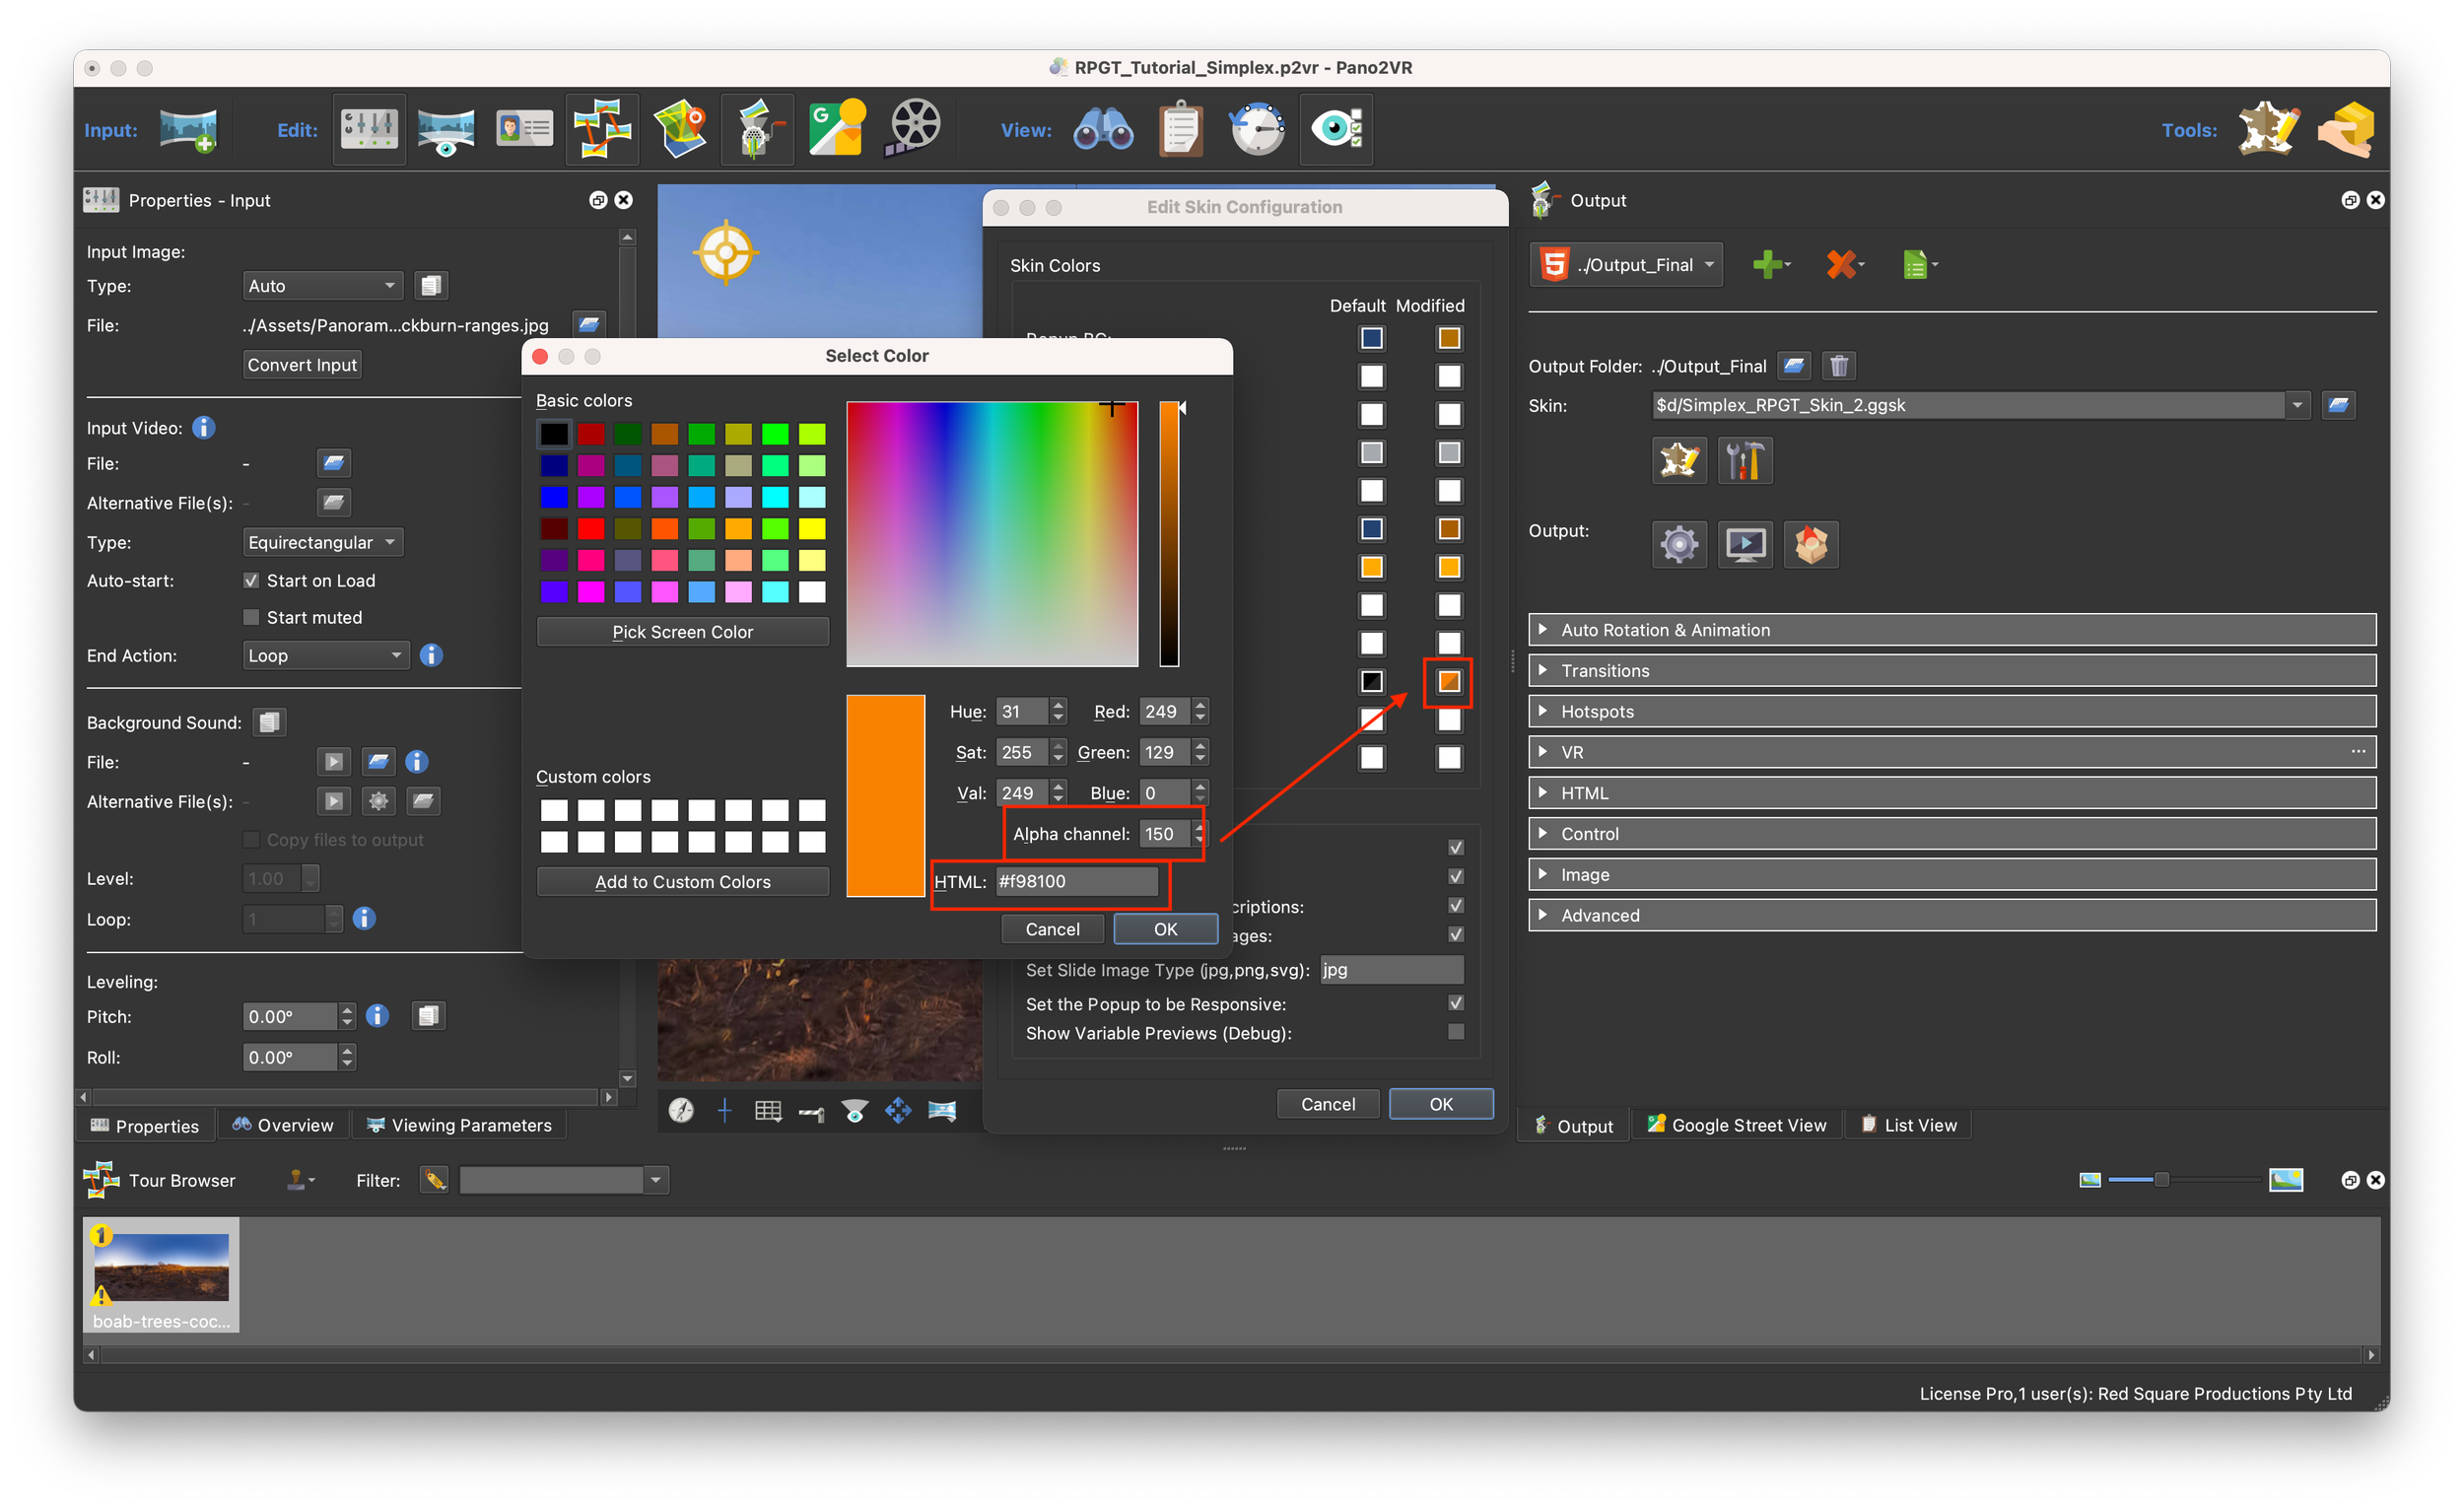Enable the Start muted checkbox

tap(251, 618)
